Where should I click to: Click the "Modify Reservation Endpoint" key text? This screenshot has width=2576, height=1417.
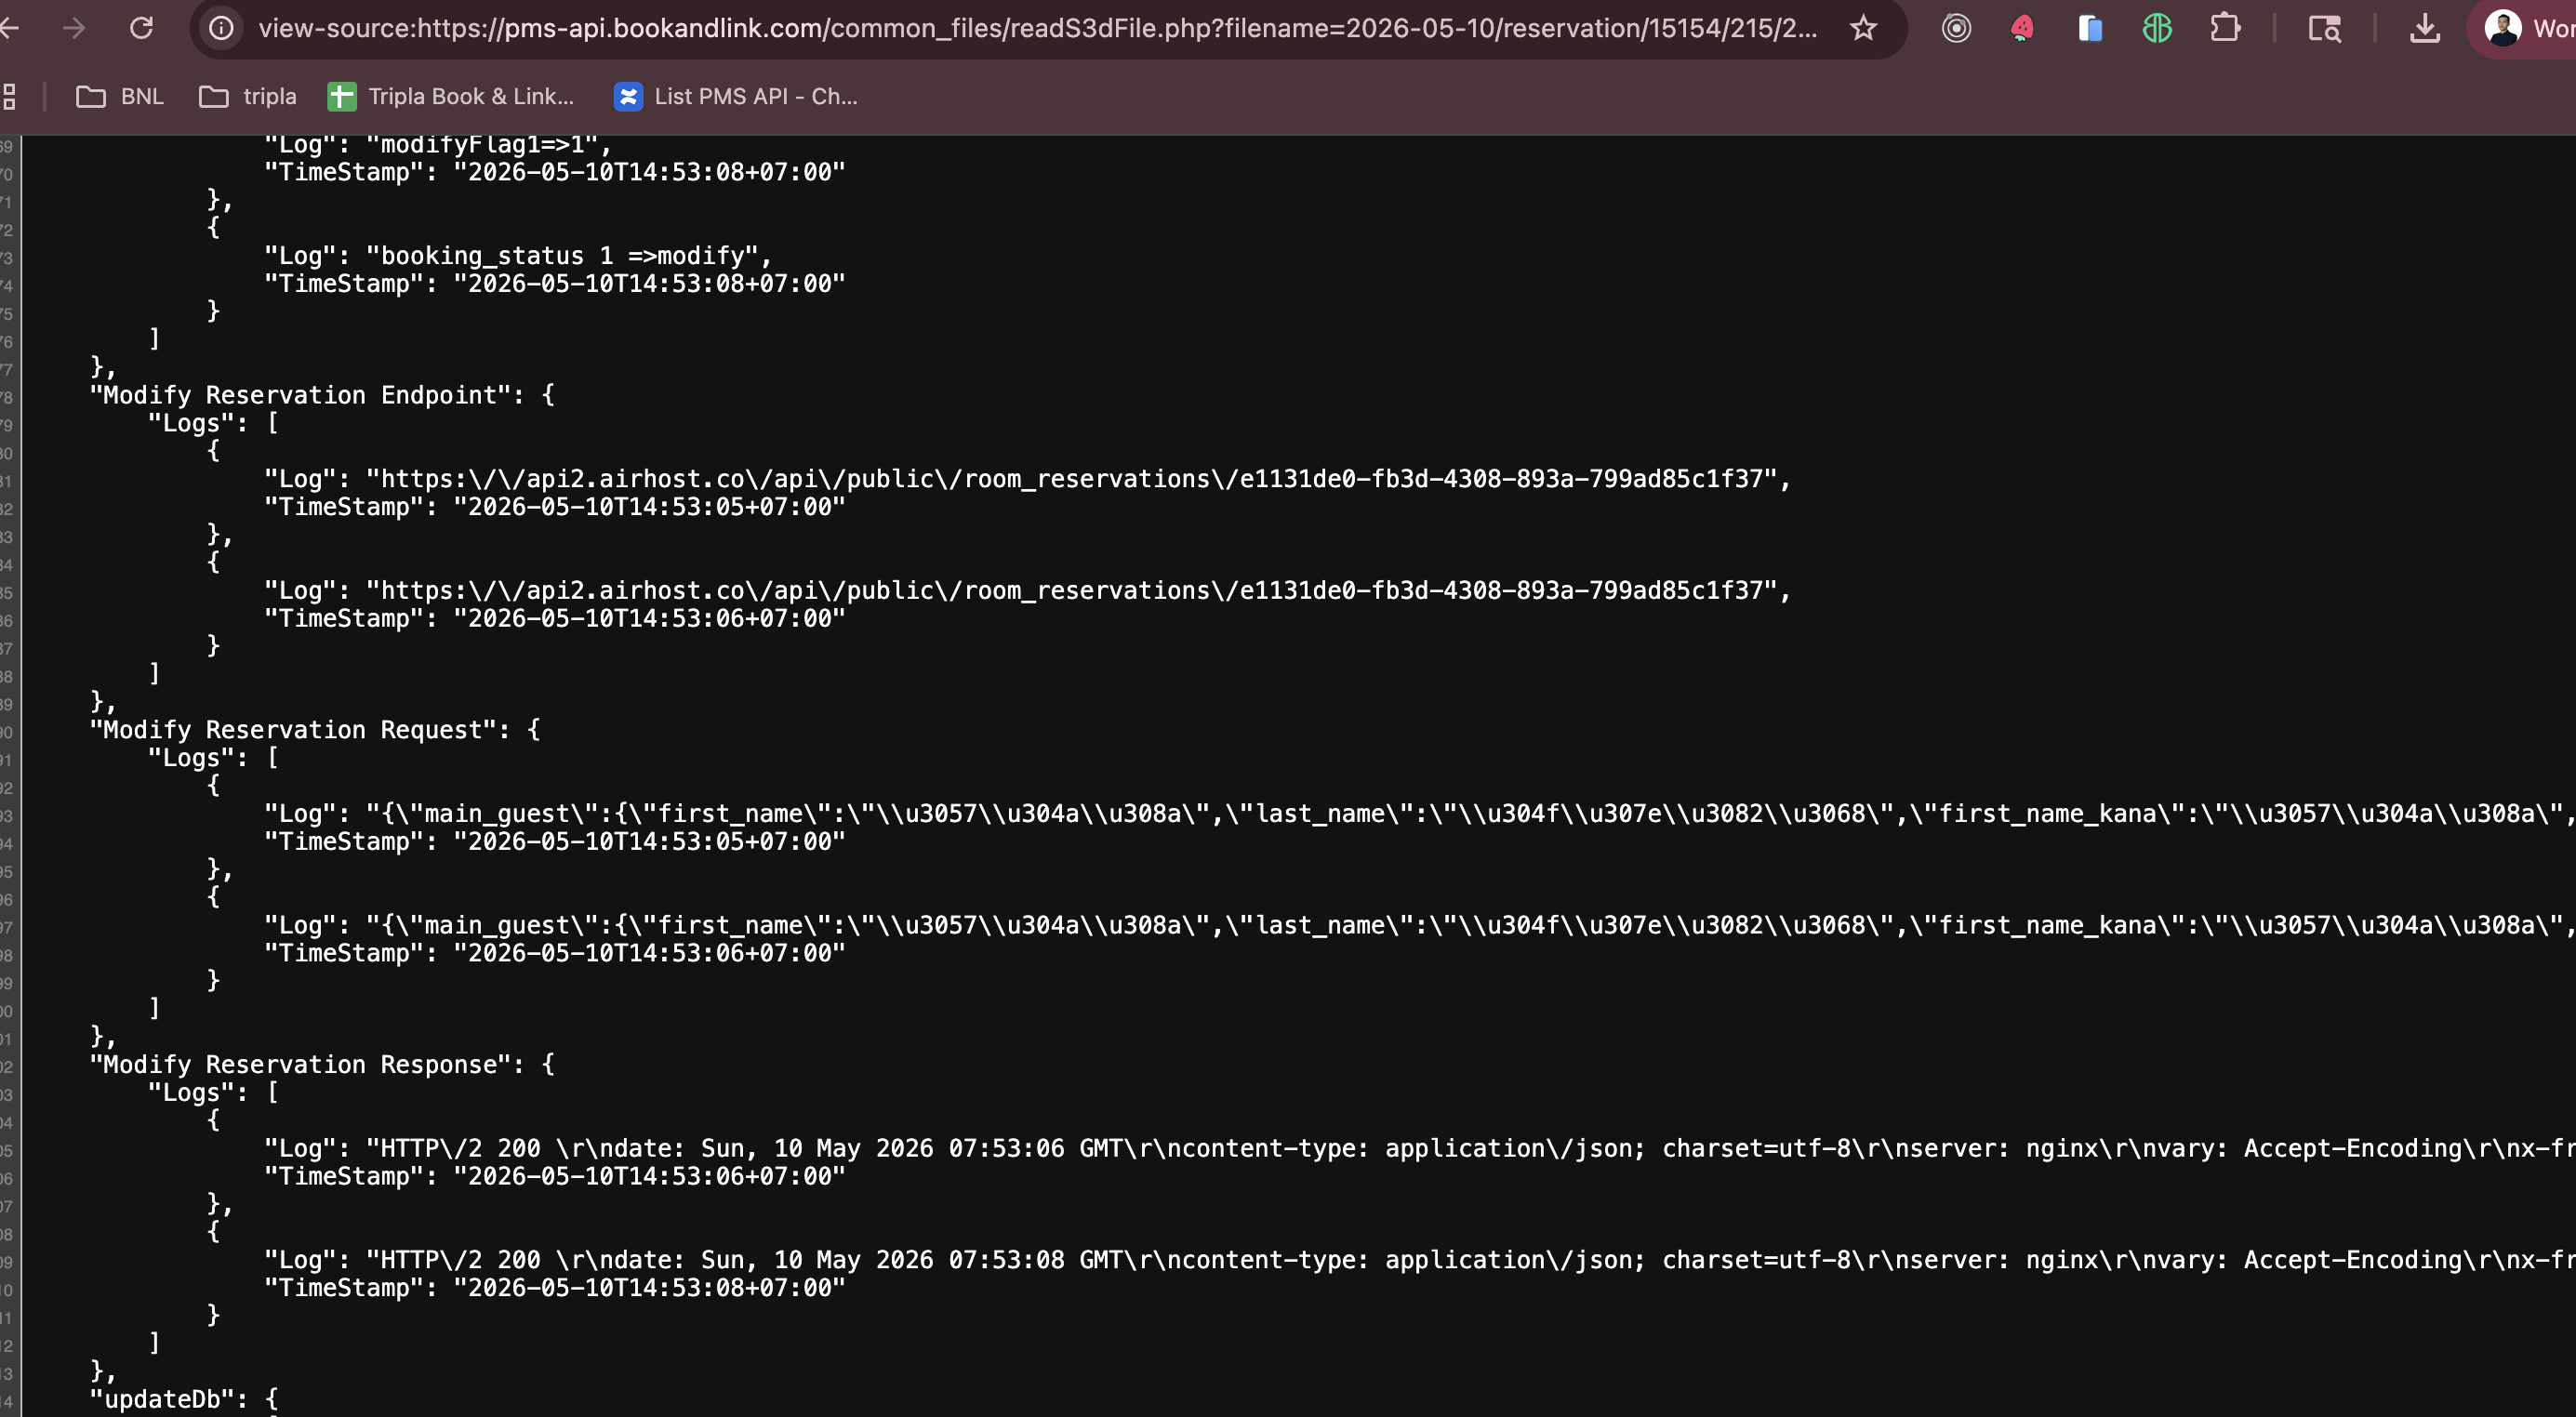[308, 395]
